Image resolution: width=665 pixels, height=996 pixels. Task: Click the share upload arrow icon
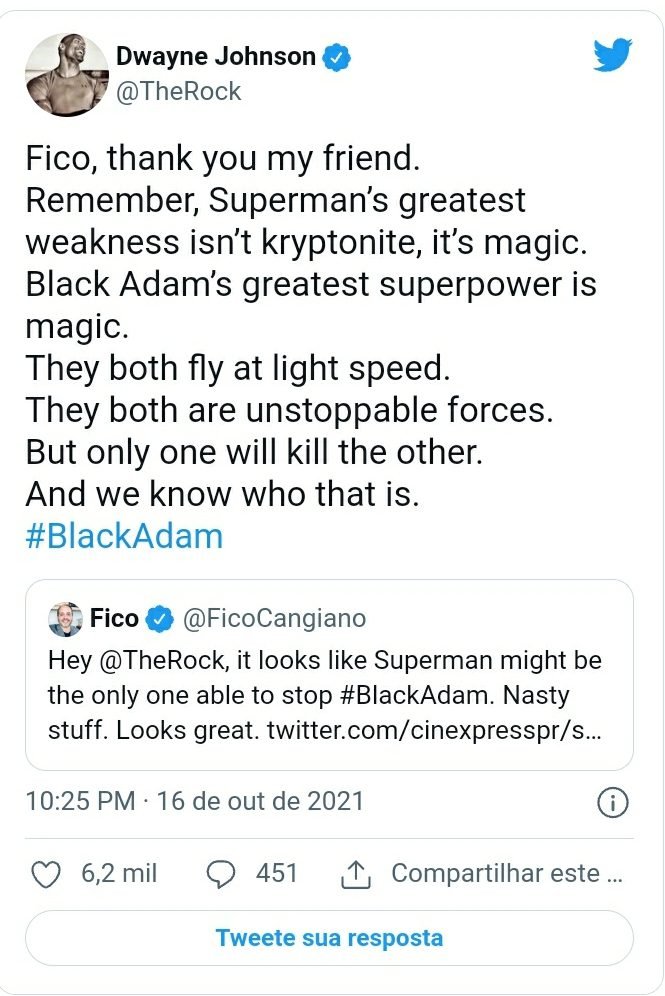click(x=355, y=874)
